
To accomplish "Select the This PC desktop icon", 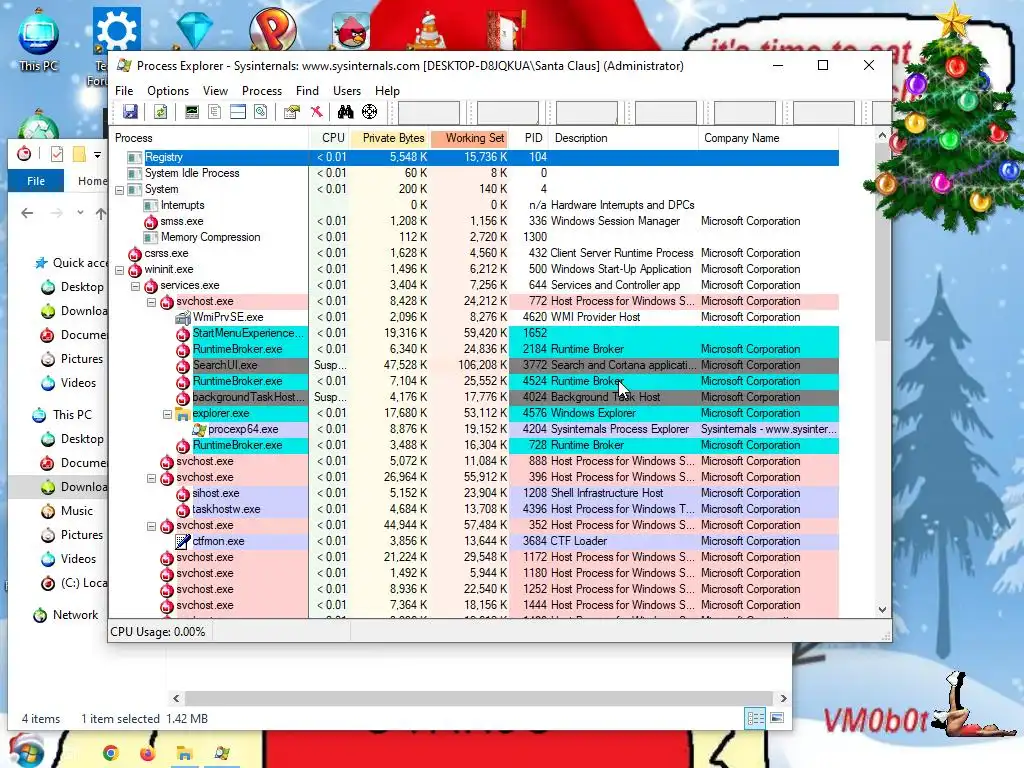I will [39, 39].
